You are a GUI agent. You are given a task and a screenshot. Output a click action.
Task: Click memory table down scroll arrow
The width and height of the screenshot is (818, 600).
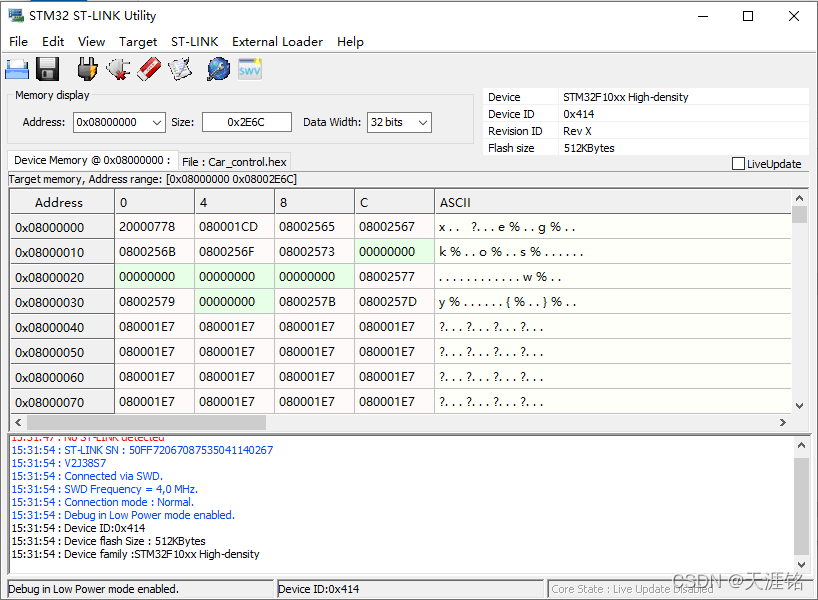(x=799, y=405)
